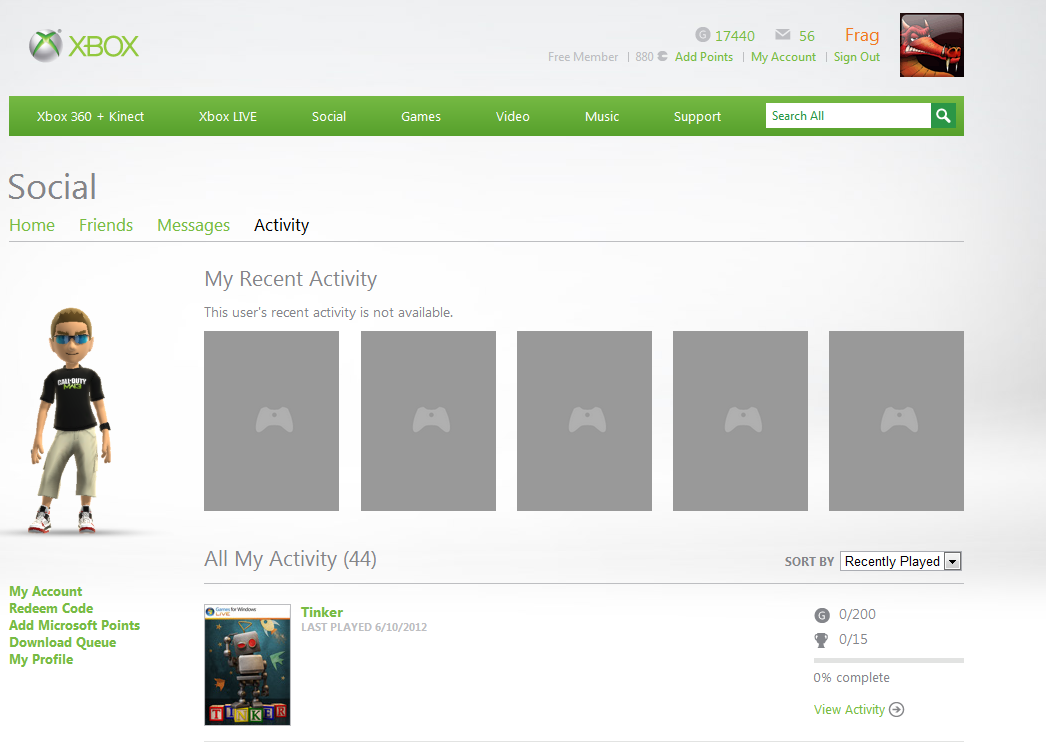The image size is (1046, 750).
Task: Open the Social menu in green bar
Action: [329, 116]
